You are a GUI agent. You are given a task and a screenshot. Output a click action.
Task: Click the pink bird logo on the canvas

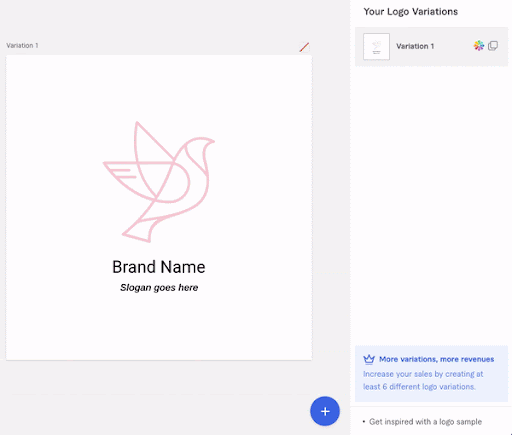(x=159, y=182)
